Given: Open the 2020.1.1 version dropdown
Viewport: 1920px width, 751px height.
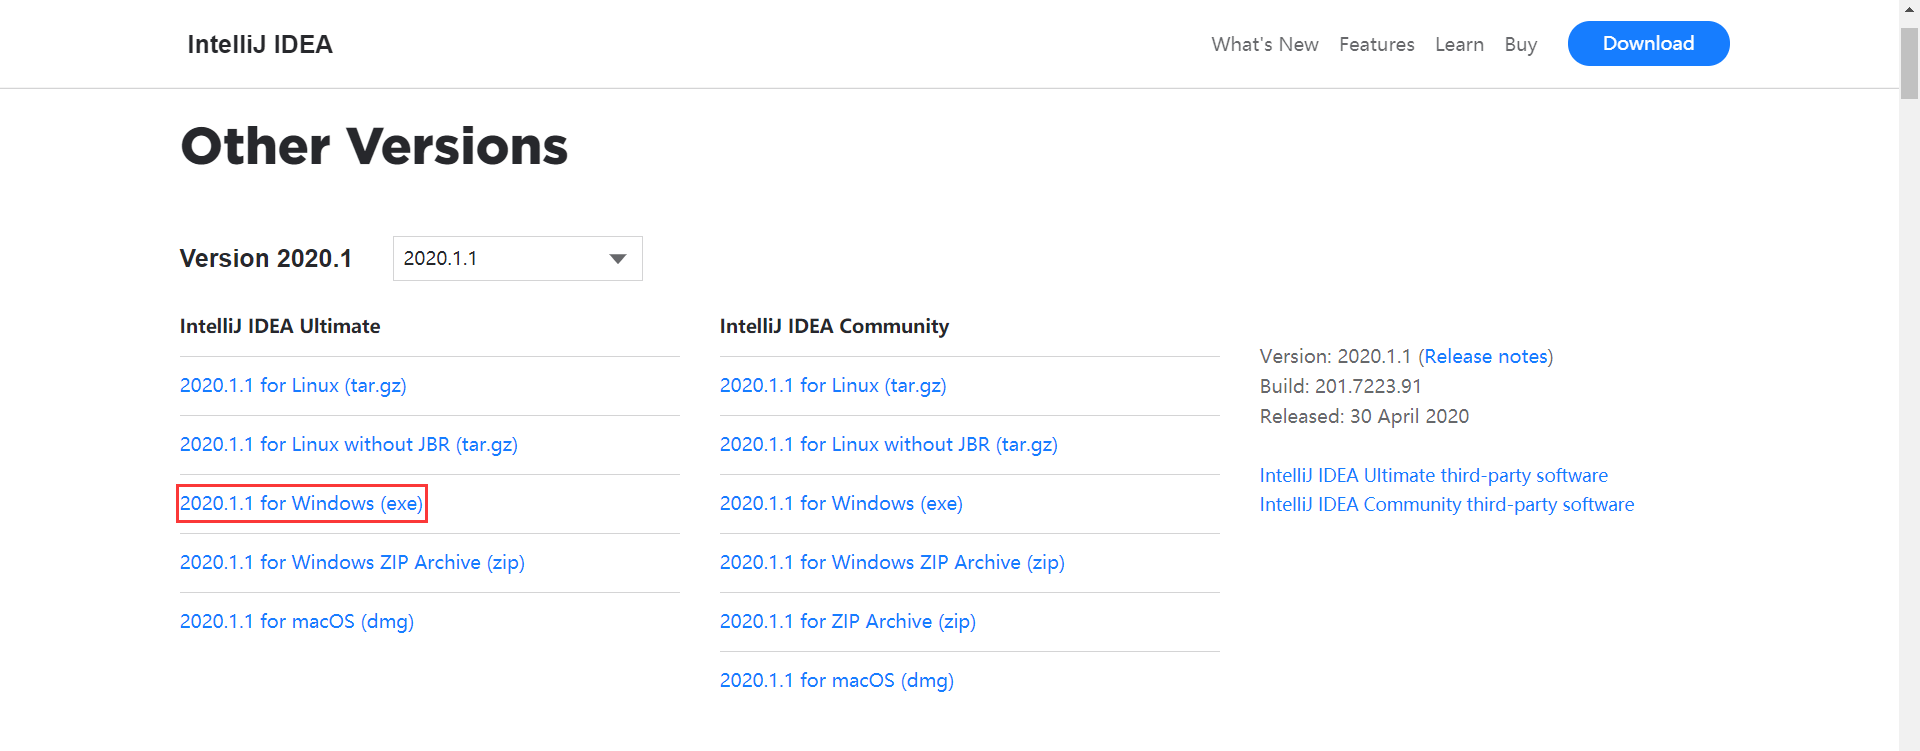Looking at the screenshot, I should click(x=517, y=258).
